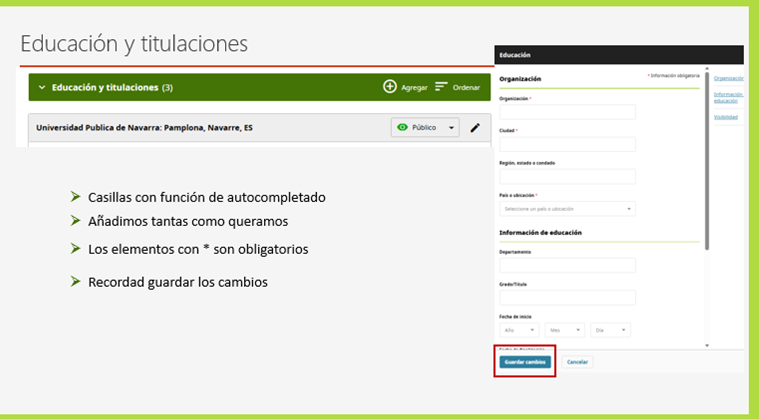Click into the Organización input field
This screenshot has width=759, height=419.
(x=567, y=112)
